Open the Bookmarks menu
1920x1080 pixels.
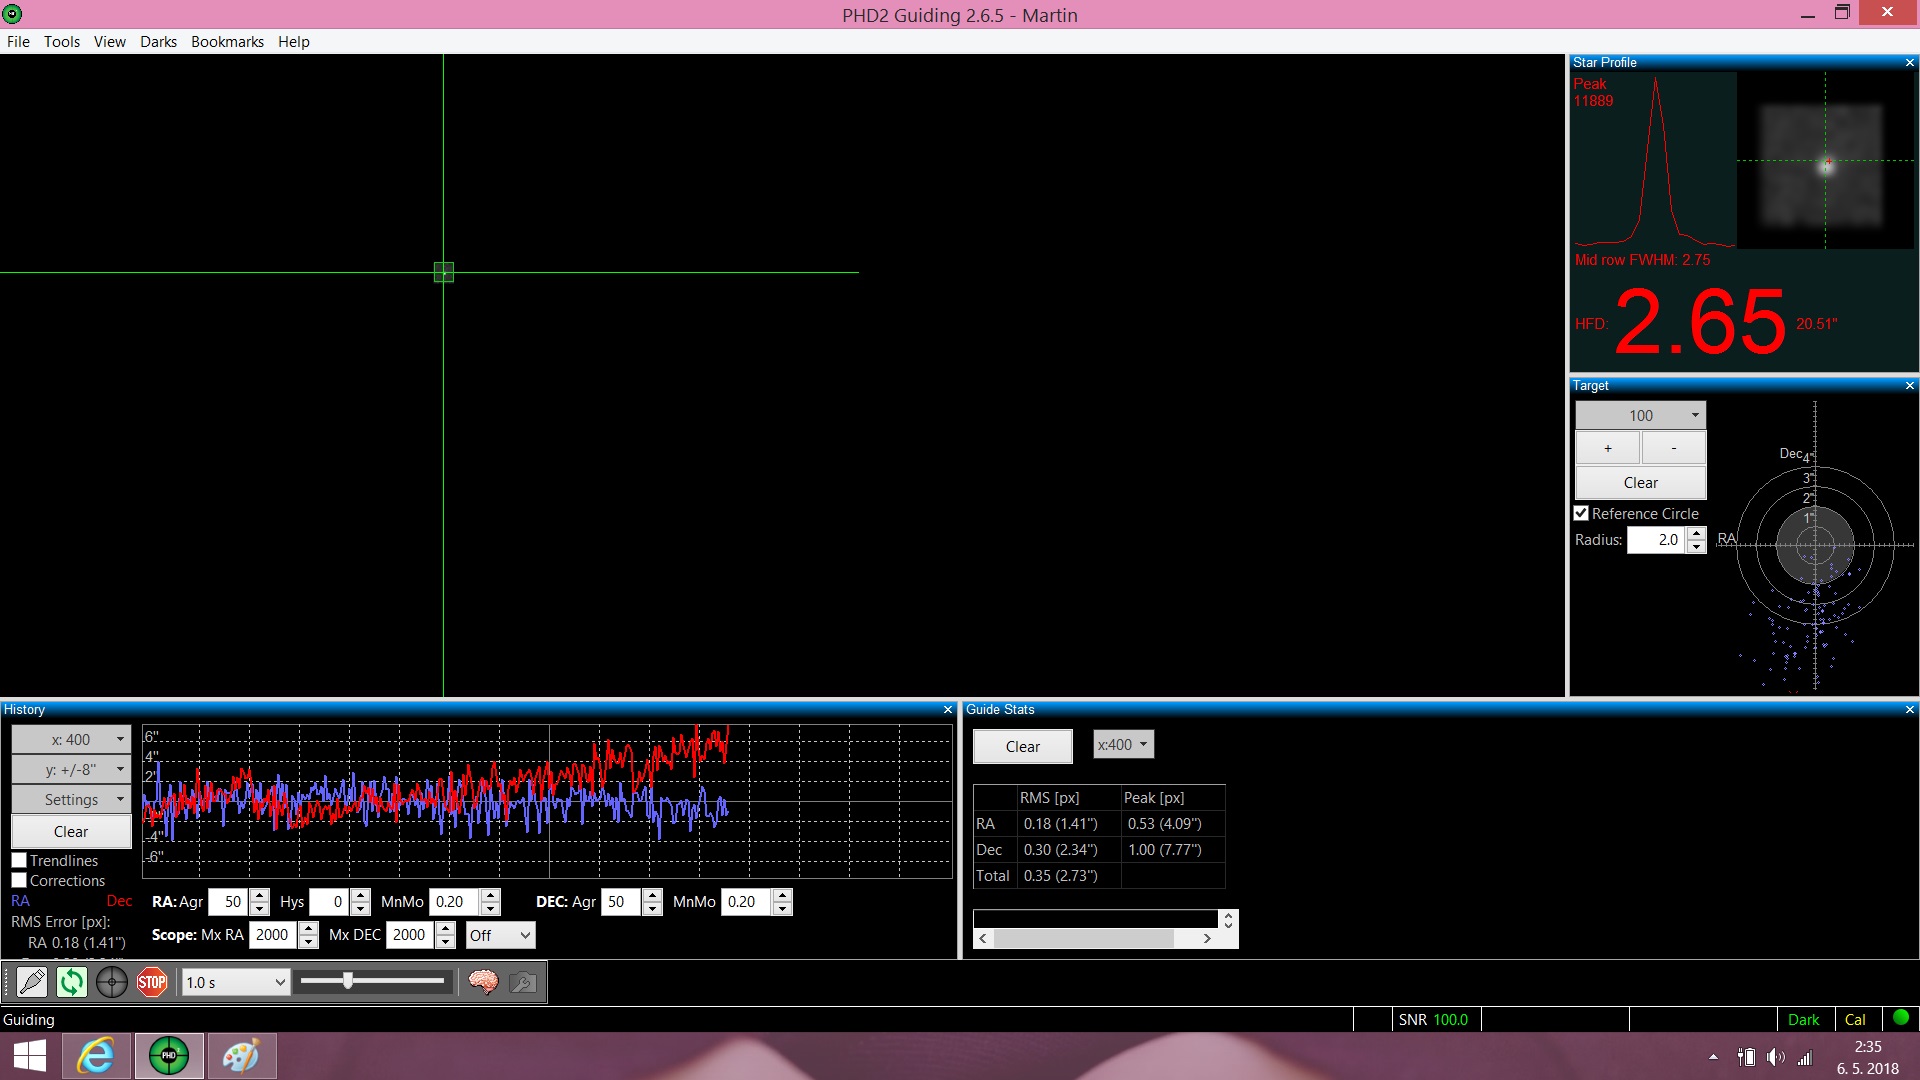tap(227, 42)
